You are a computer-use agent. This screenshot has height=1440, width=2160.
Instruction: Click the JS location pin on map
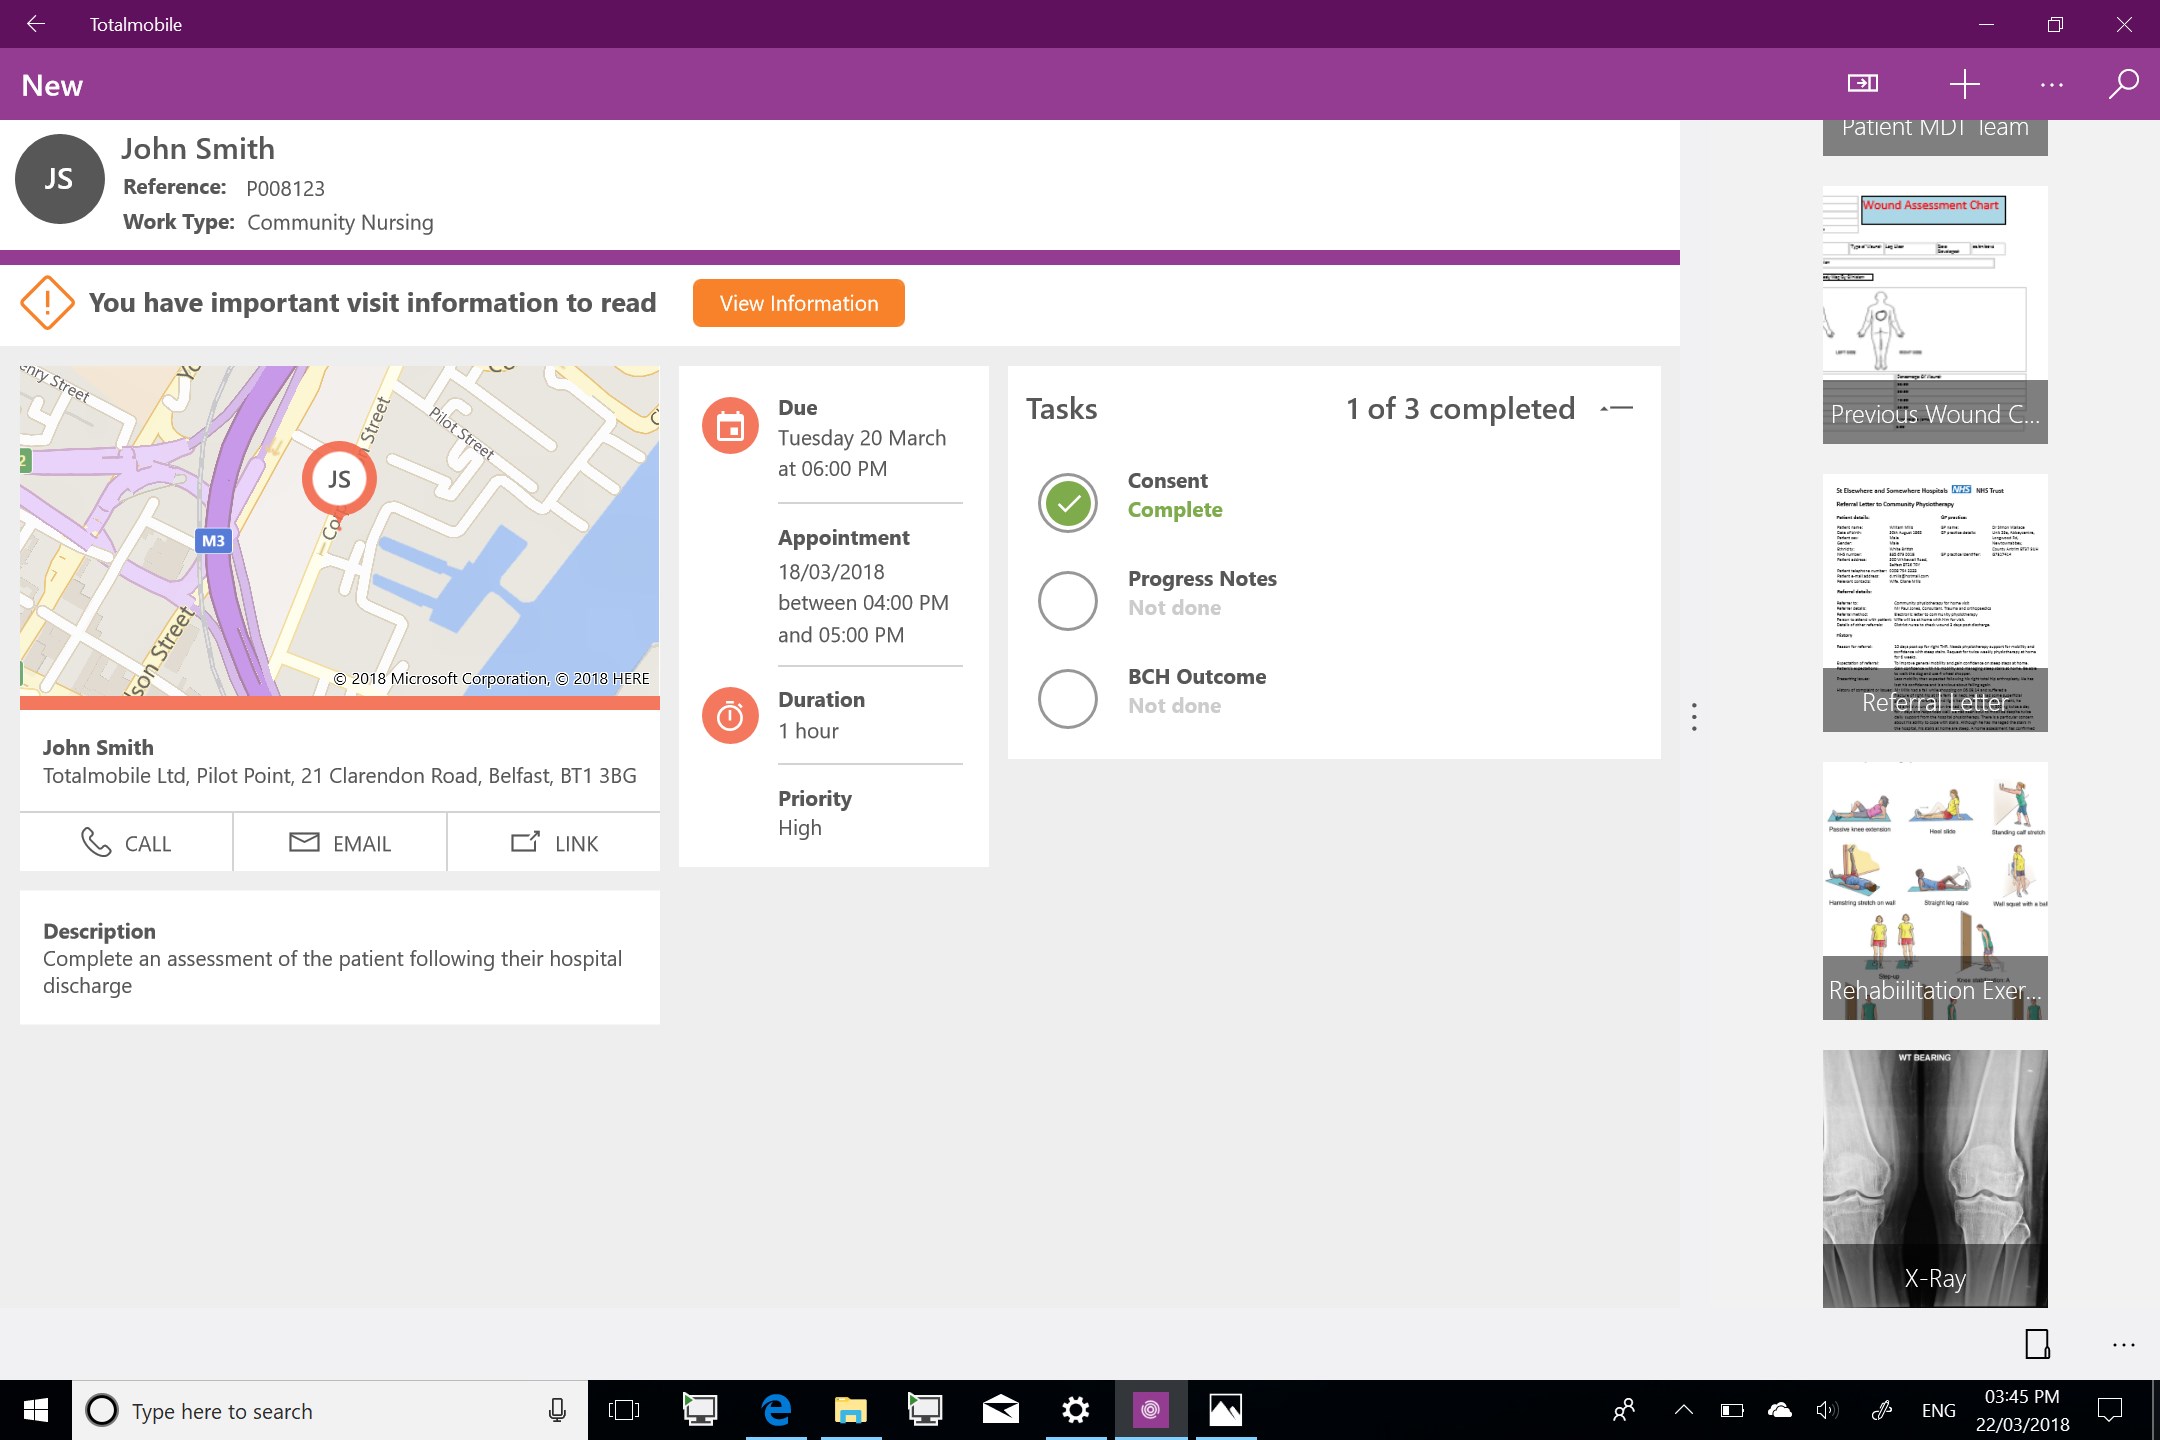[x=339, y=480]
